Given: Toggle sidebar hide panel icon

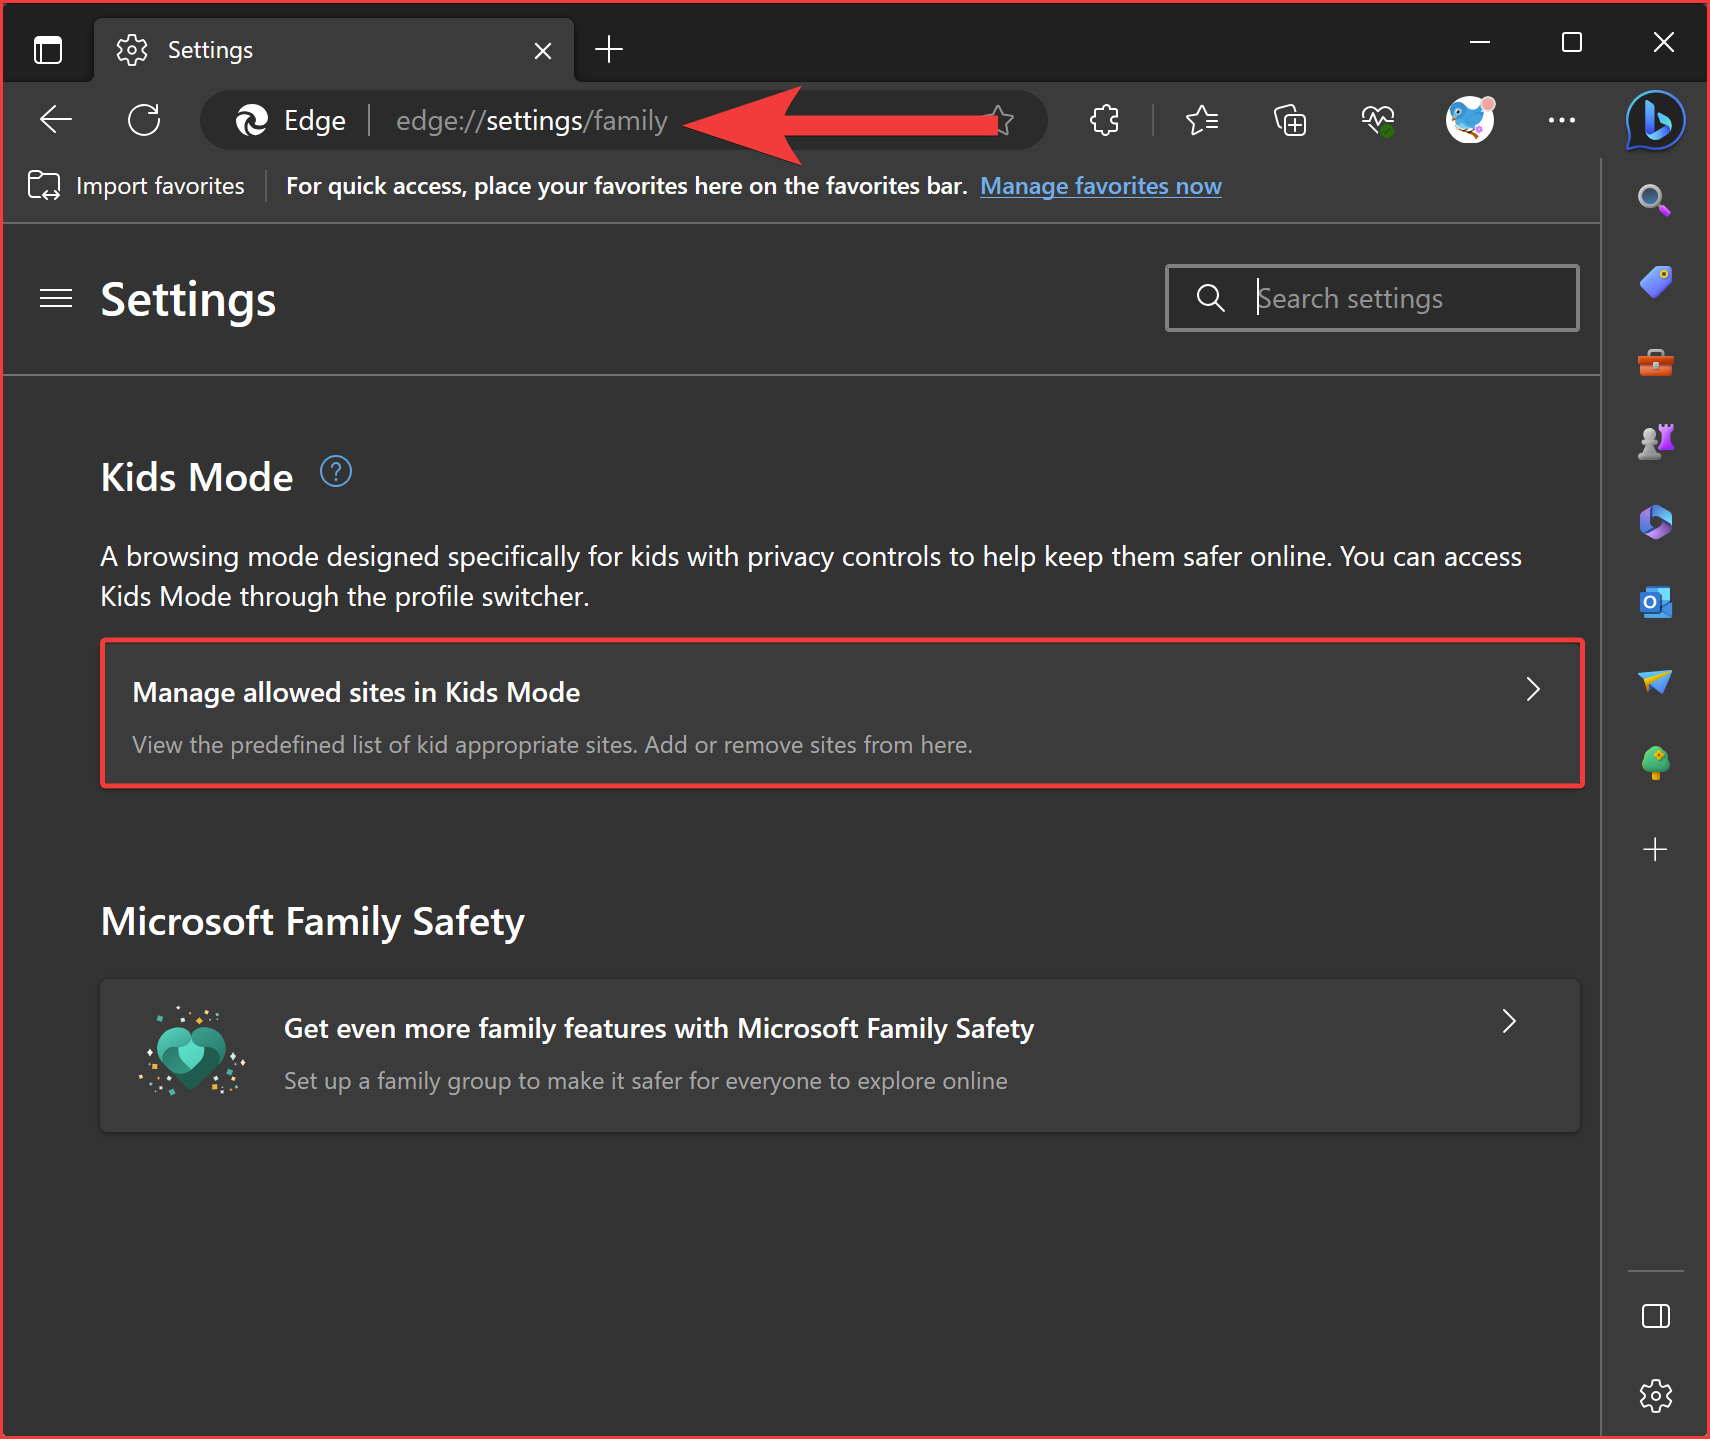Looking at the screenshot, I should coord(1656,1316).
